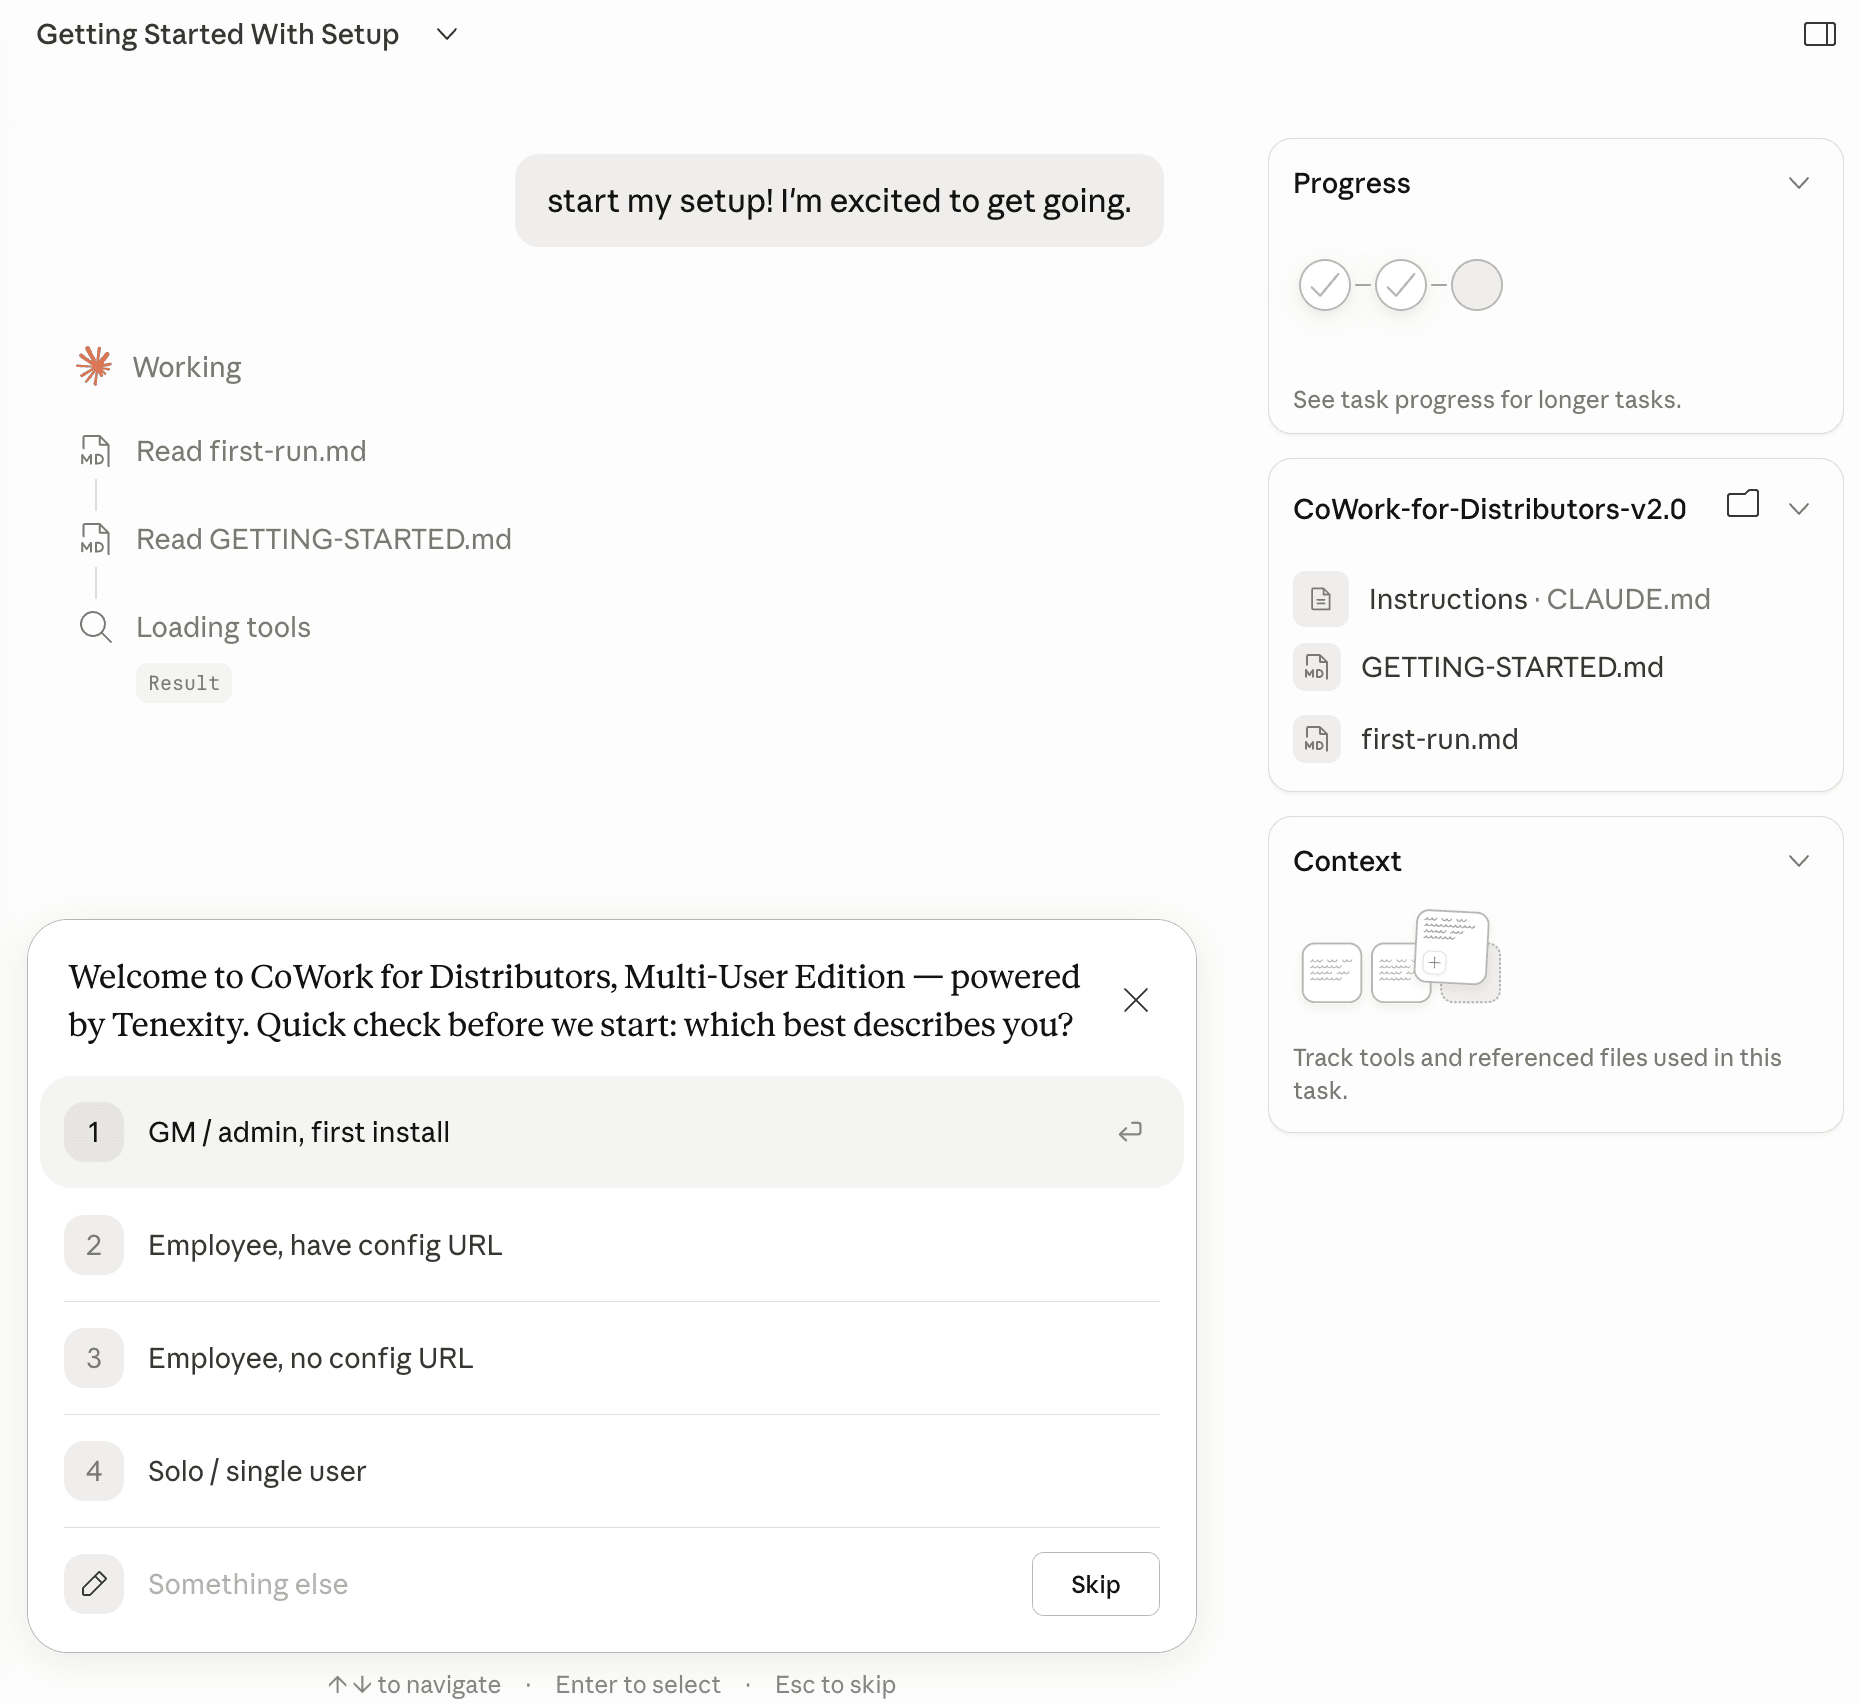Select option 2 Employee, have config URL
The height and width of the screenshot is (1704, 1860).
point(612,1245)
